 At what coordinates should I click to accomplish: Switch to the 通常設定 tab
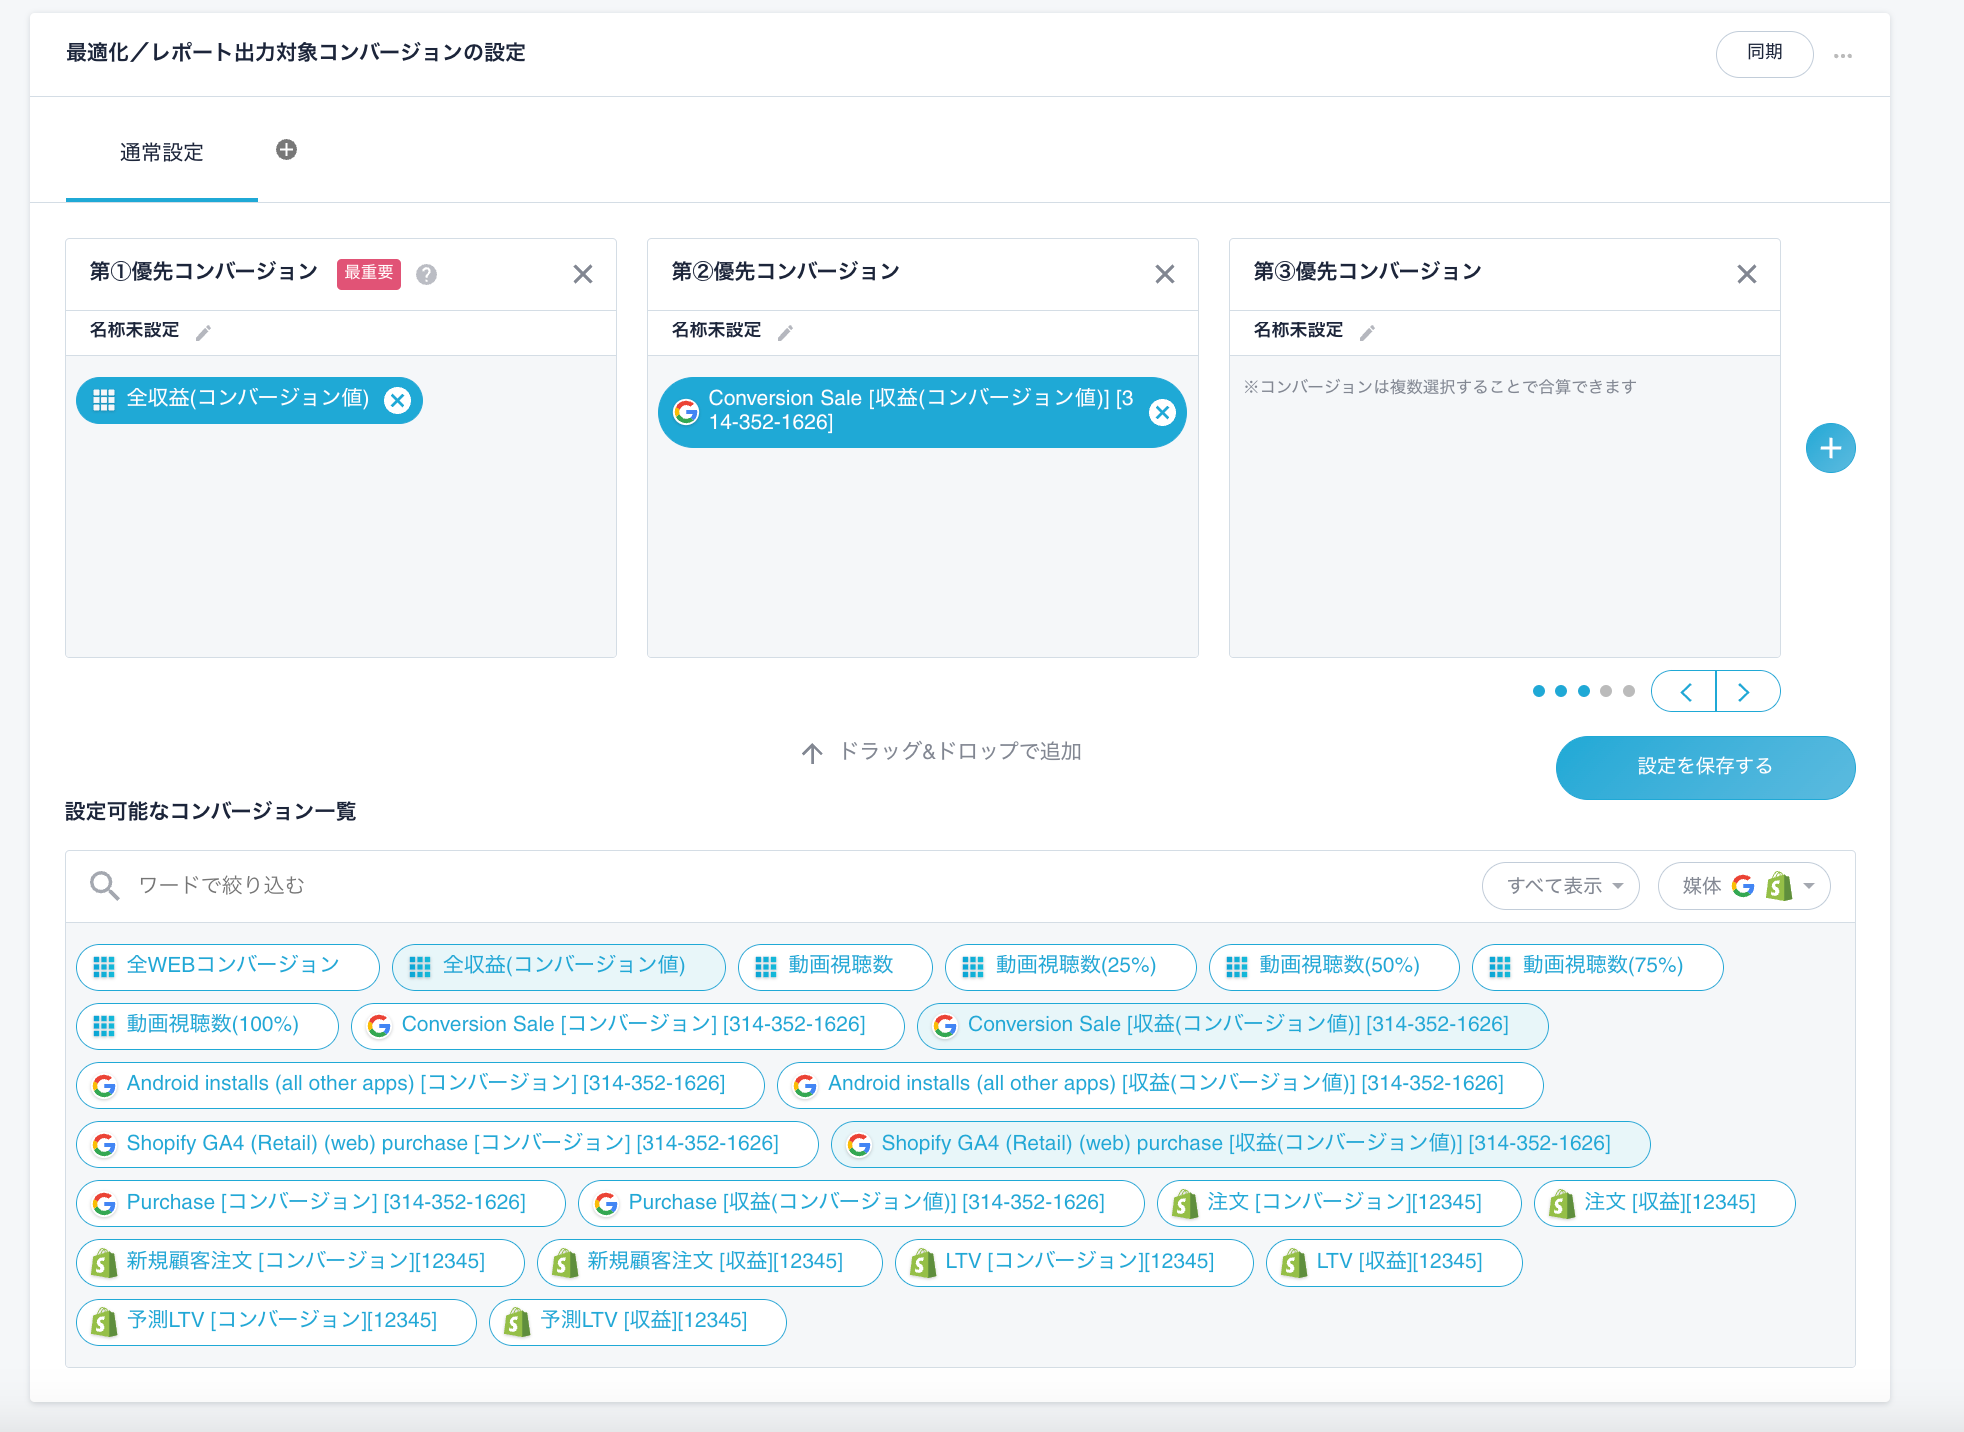tap(161, 152)
